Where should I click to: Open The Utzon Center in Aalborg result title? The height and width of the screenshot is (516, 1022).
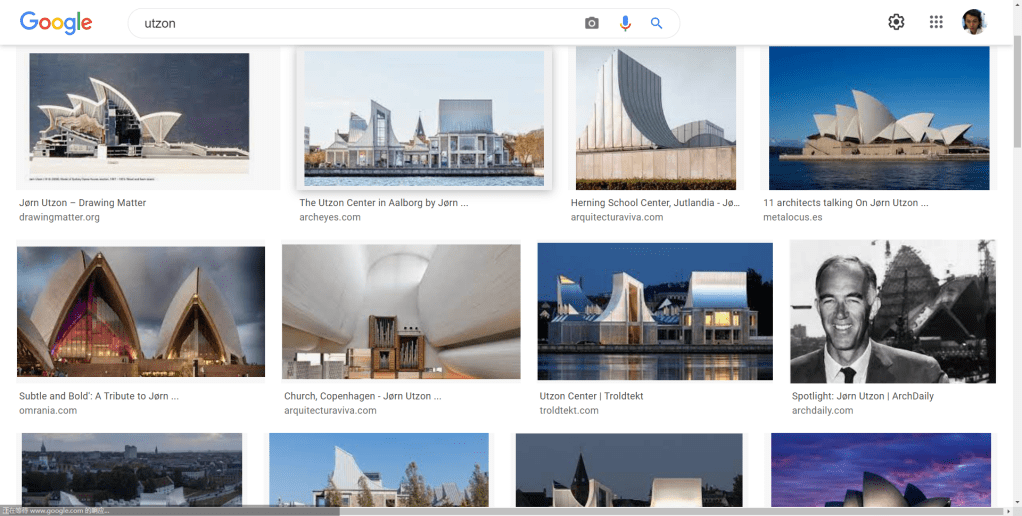pos(384,203)
